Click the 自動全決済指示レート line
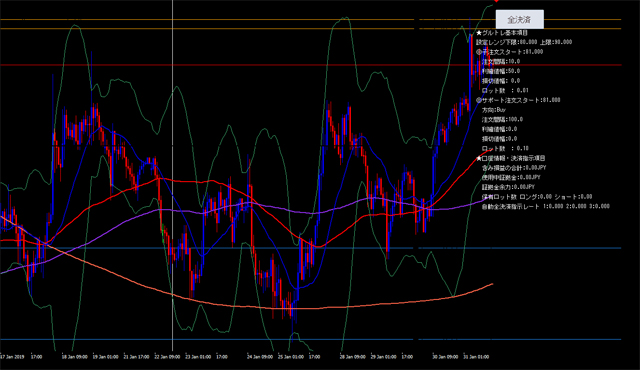Viewport: 640px width, 370px height. (546, 206)
